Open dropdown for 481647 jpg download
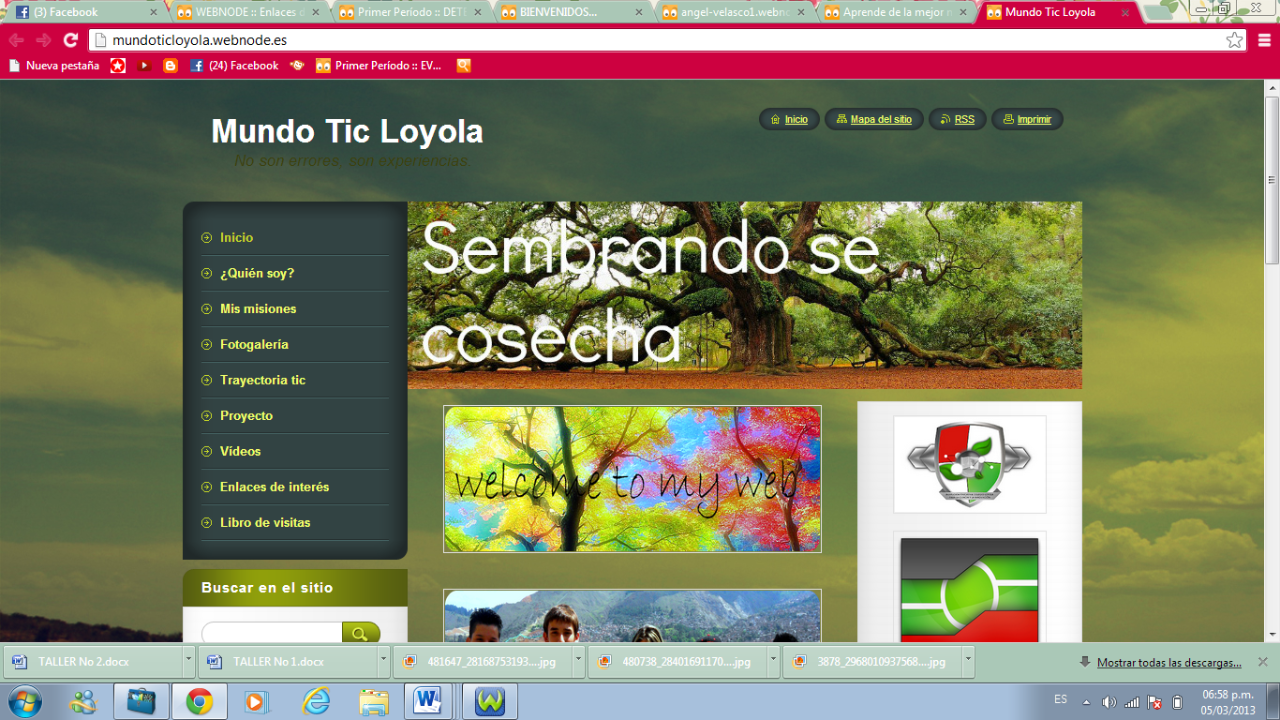This screenshot has width=1280, height=720. coord(577,661)
